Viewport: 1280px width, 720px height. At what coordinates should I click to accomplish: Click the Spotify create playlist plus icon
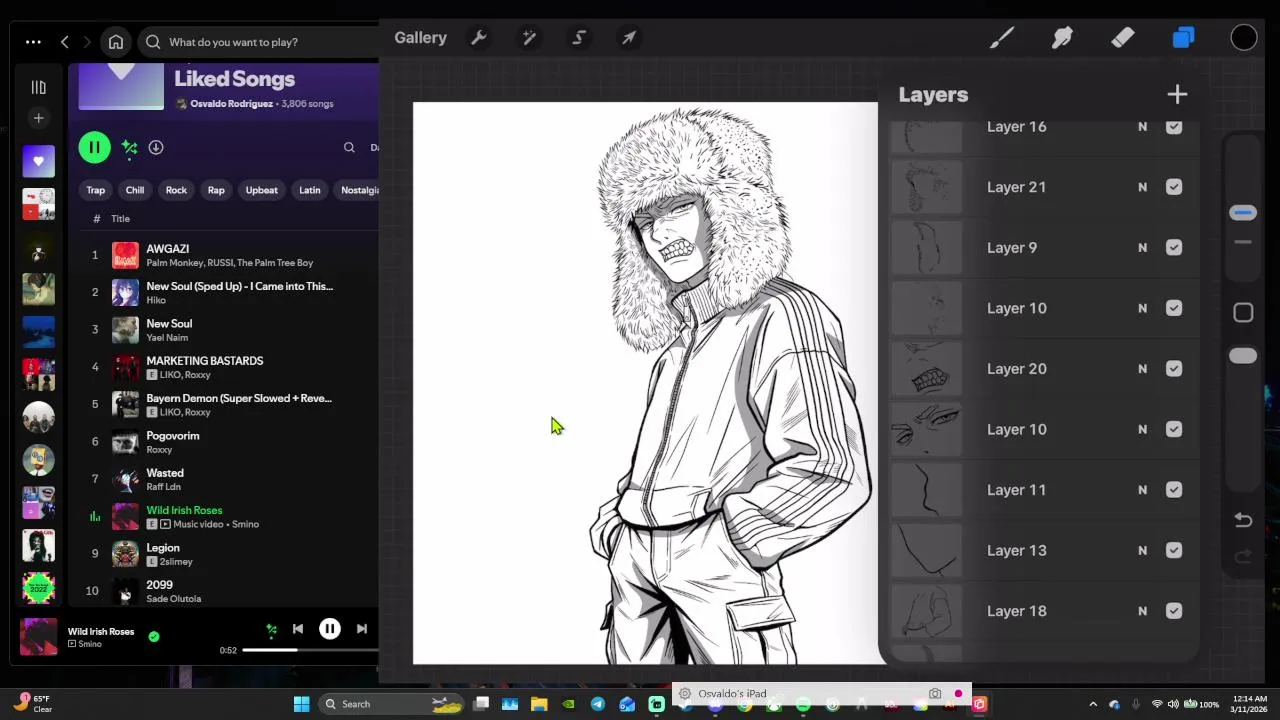coord(38,118)
